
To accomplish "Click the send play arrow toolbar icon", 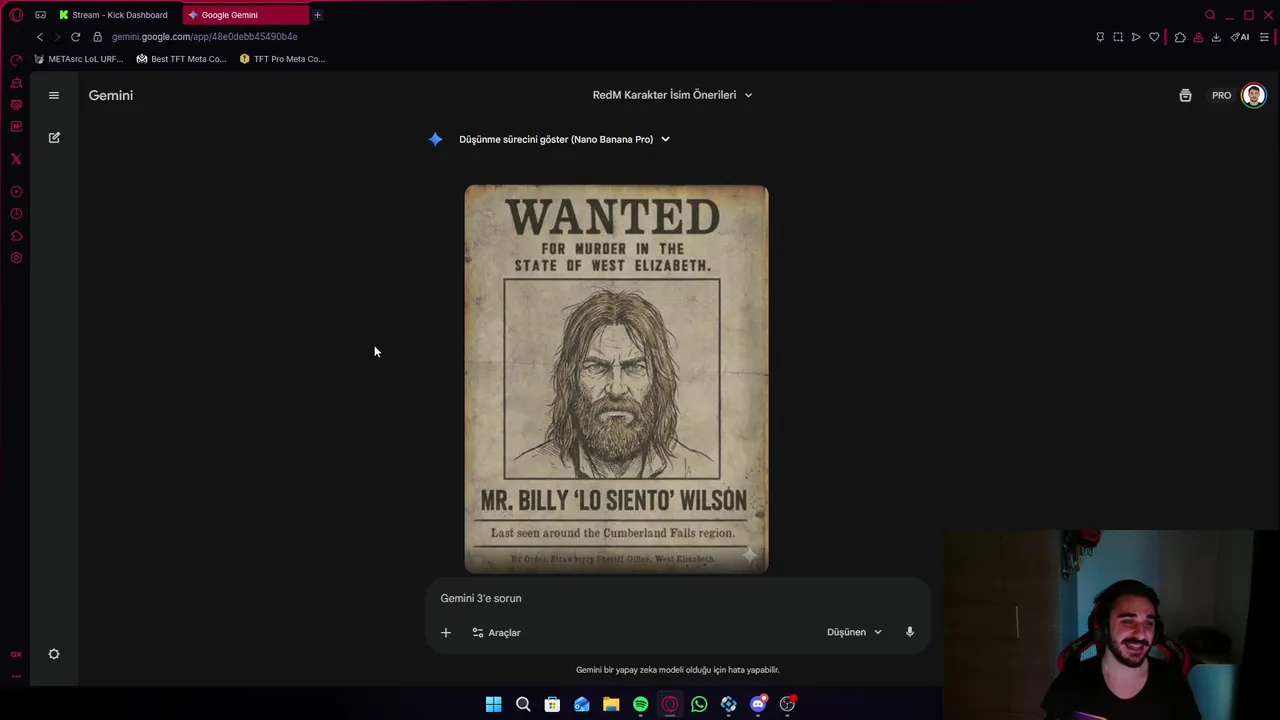I will [x=1136, y=37].
